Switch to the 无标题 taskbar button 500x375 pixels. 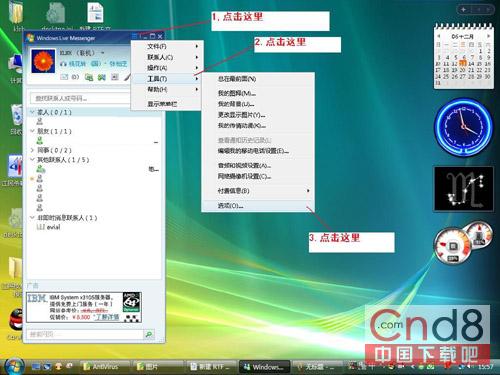coord(317,367)
